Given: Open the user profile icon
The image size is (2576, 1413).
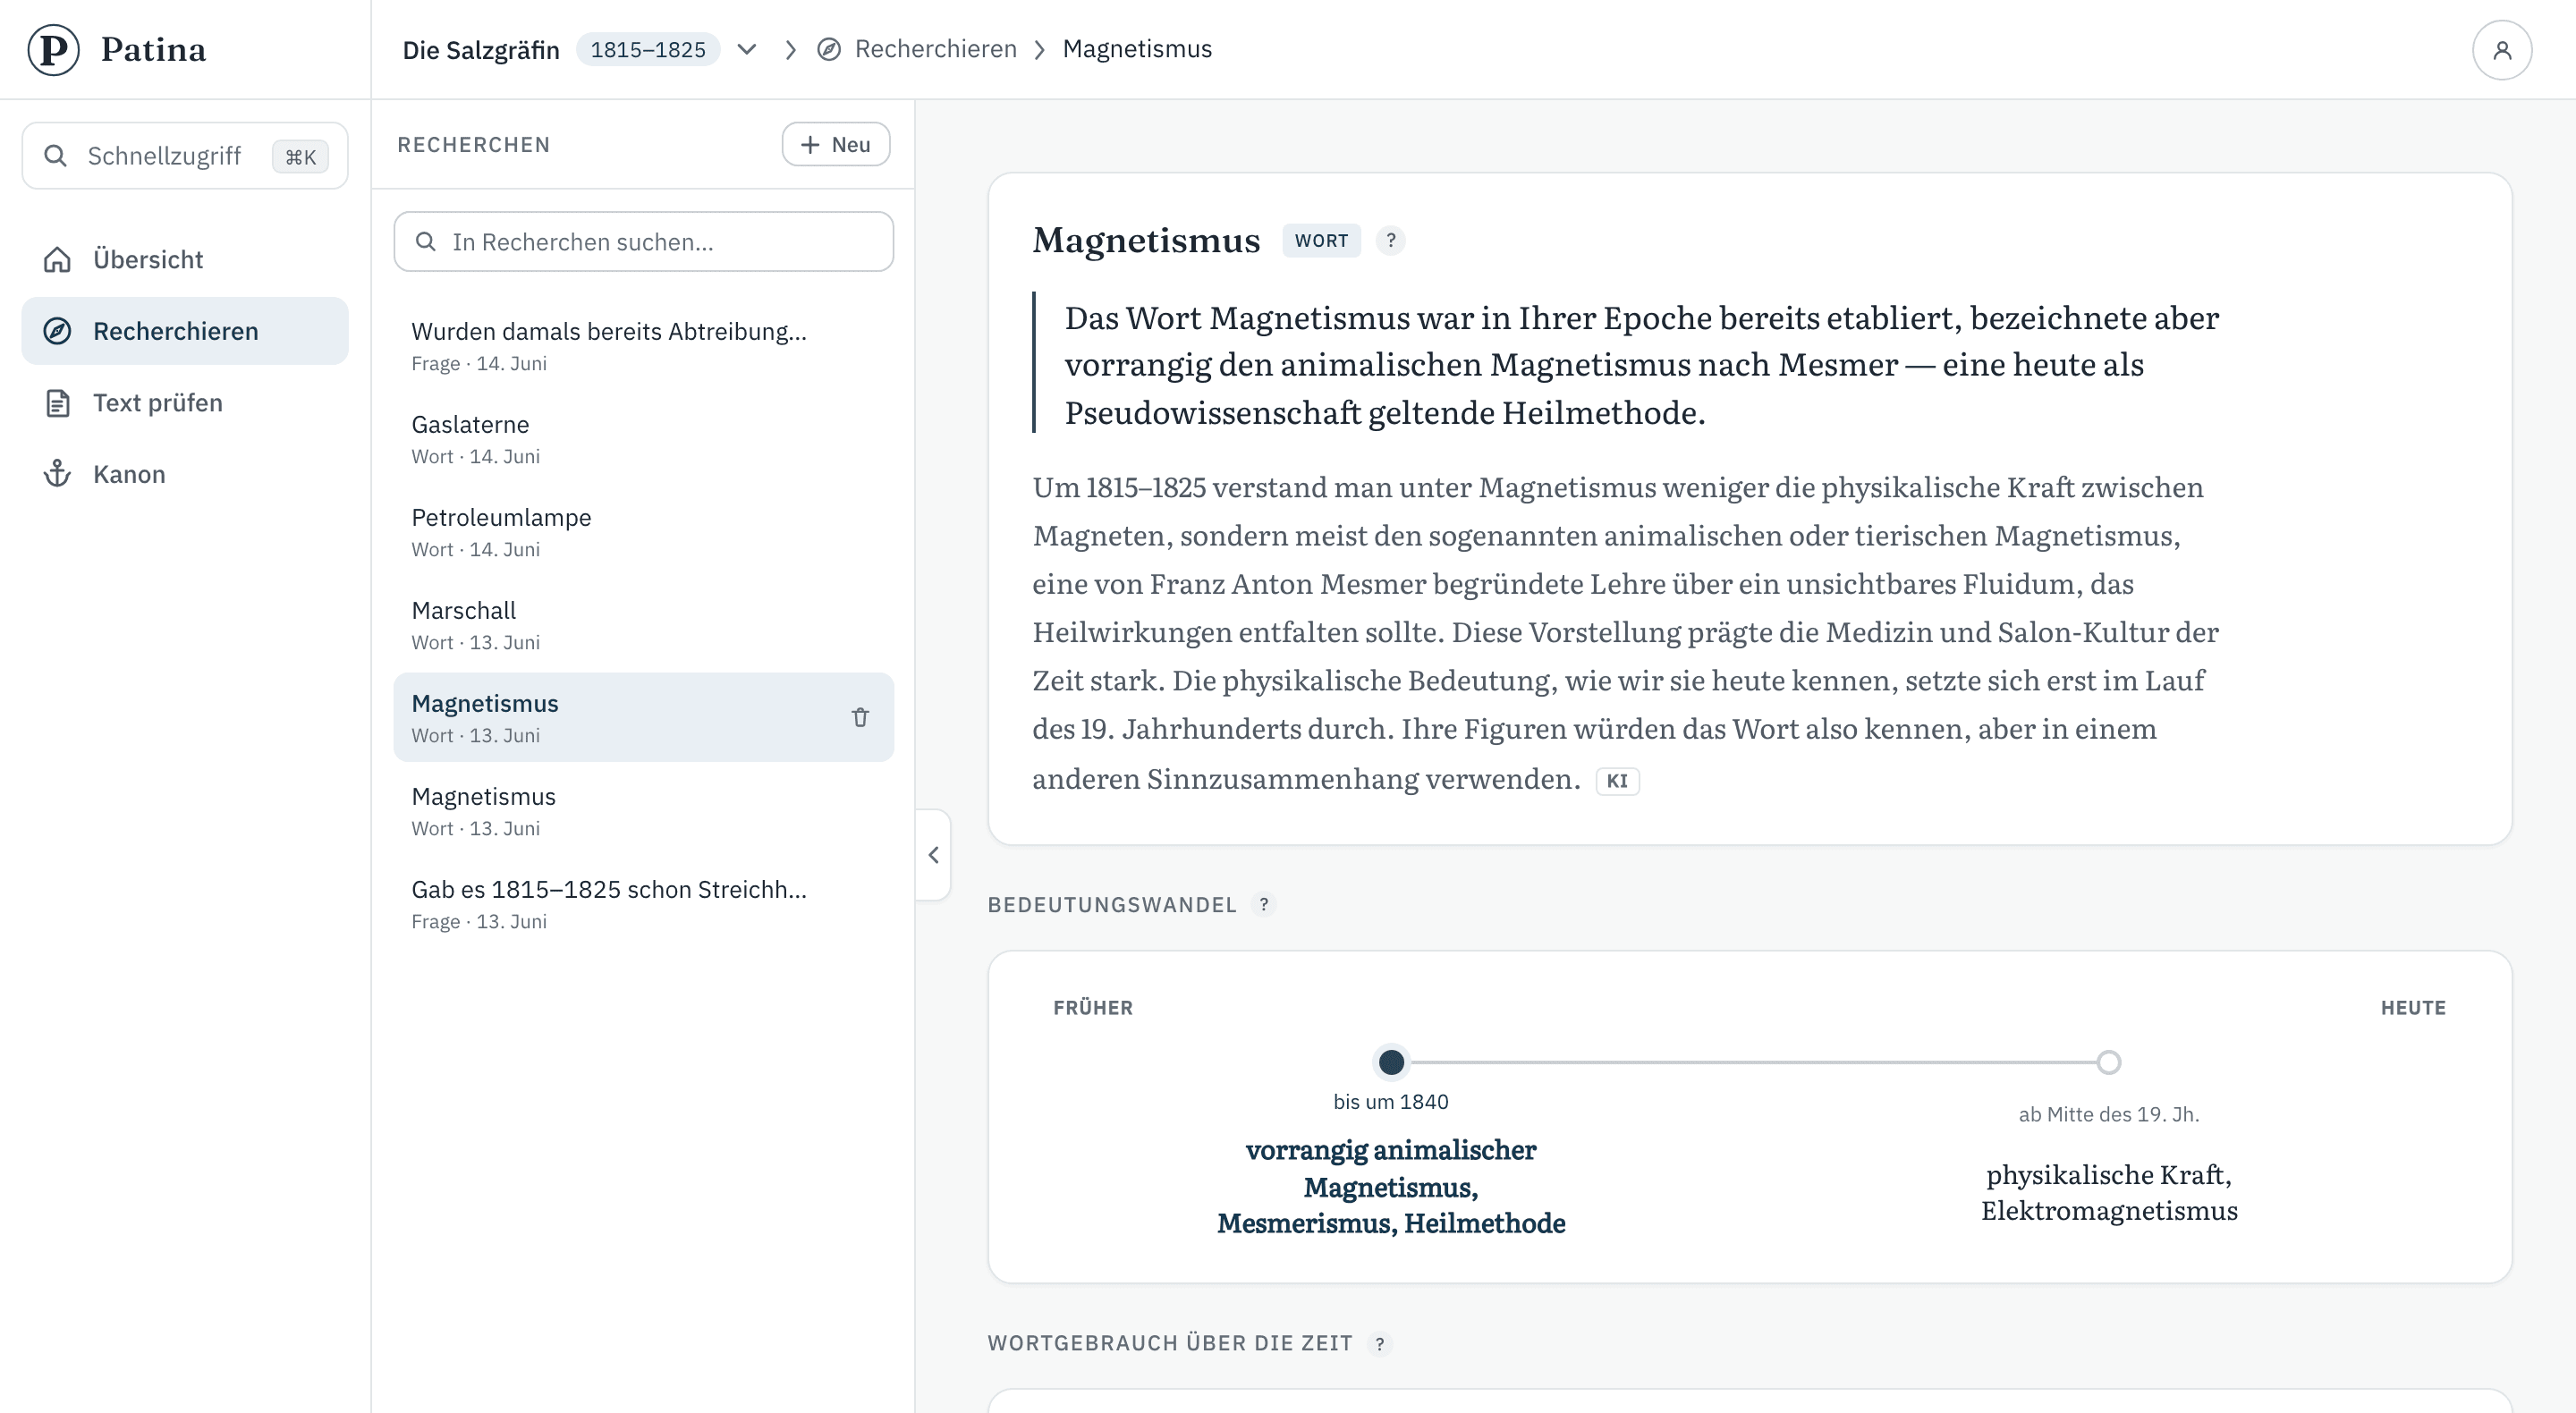Looking at the screenshot, I should tap(2501, 50).
